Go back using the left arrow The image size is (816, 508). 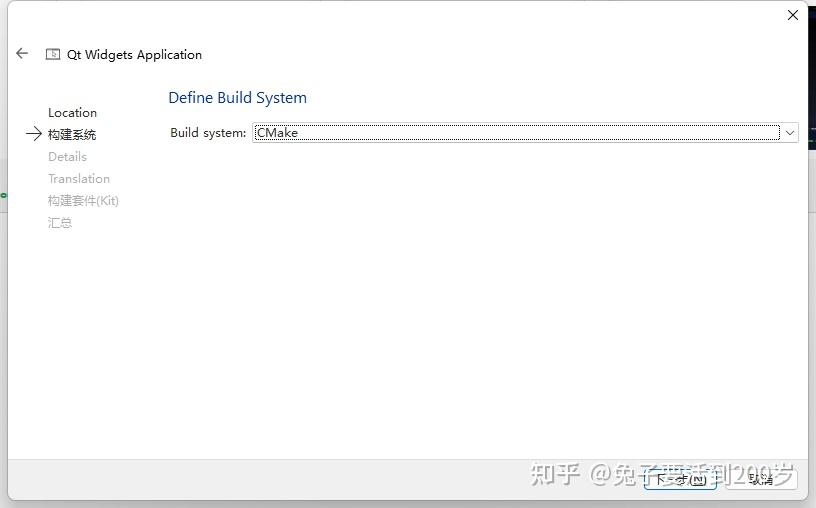(x=22, y=53)
